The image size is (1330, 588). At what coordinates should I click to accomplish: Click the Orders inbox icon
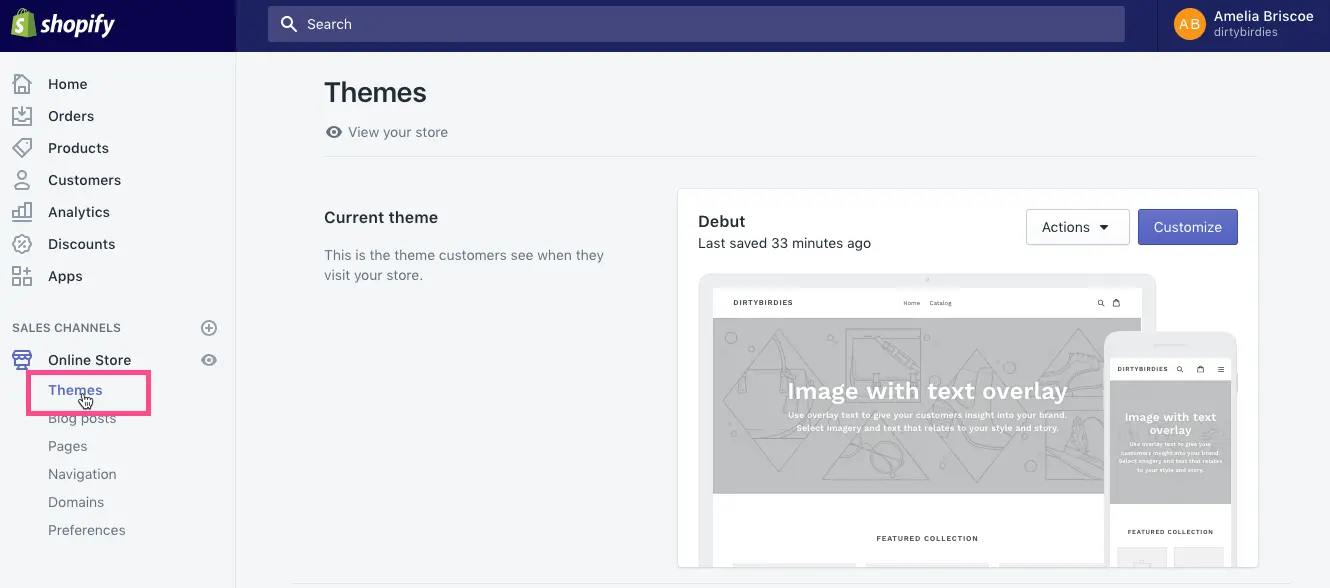(22, 116)
